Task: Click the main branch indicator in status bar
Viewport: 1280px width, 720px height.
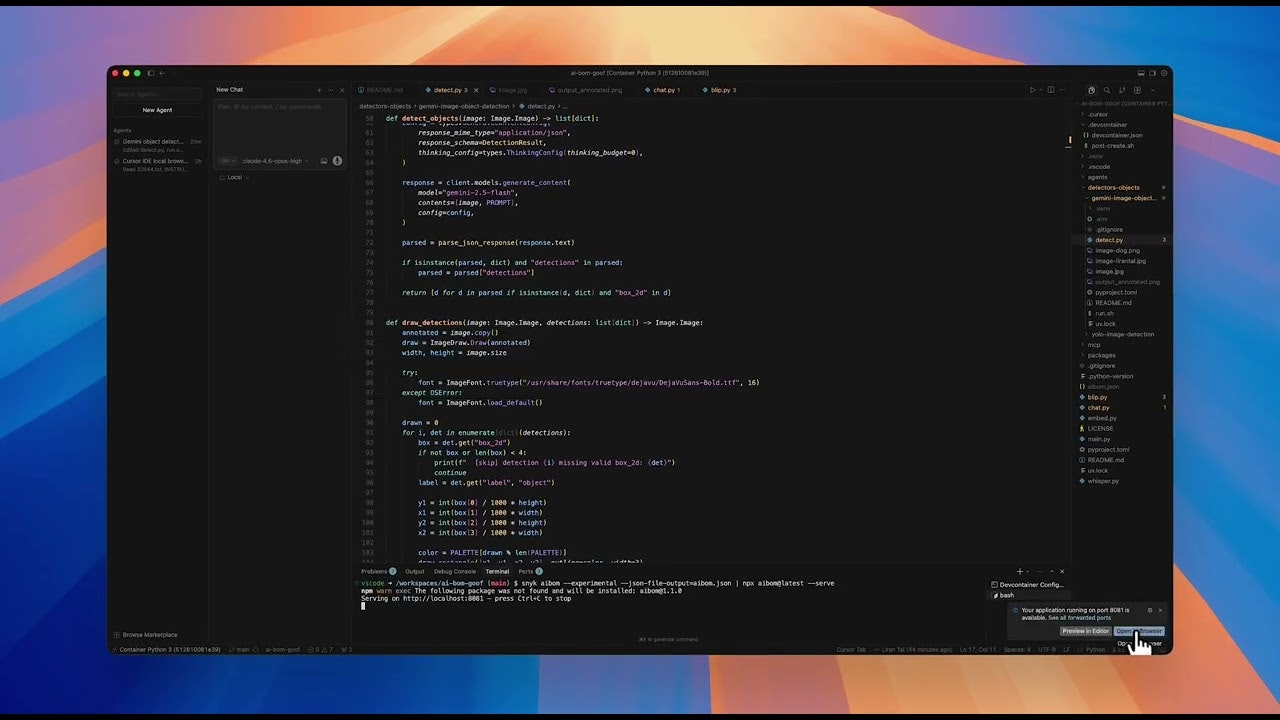Action: 239,649
